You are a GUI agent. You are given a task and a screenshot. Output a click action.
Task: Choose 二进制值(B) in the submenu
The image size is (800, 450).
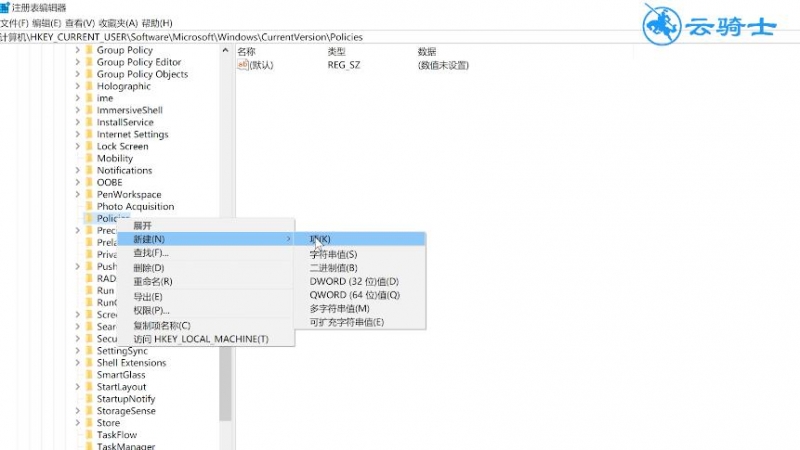point(360,268)
